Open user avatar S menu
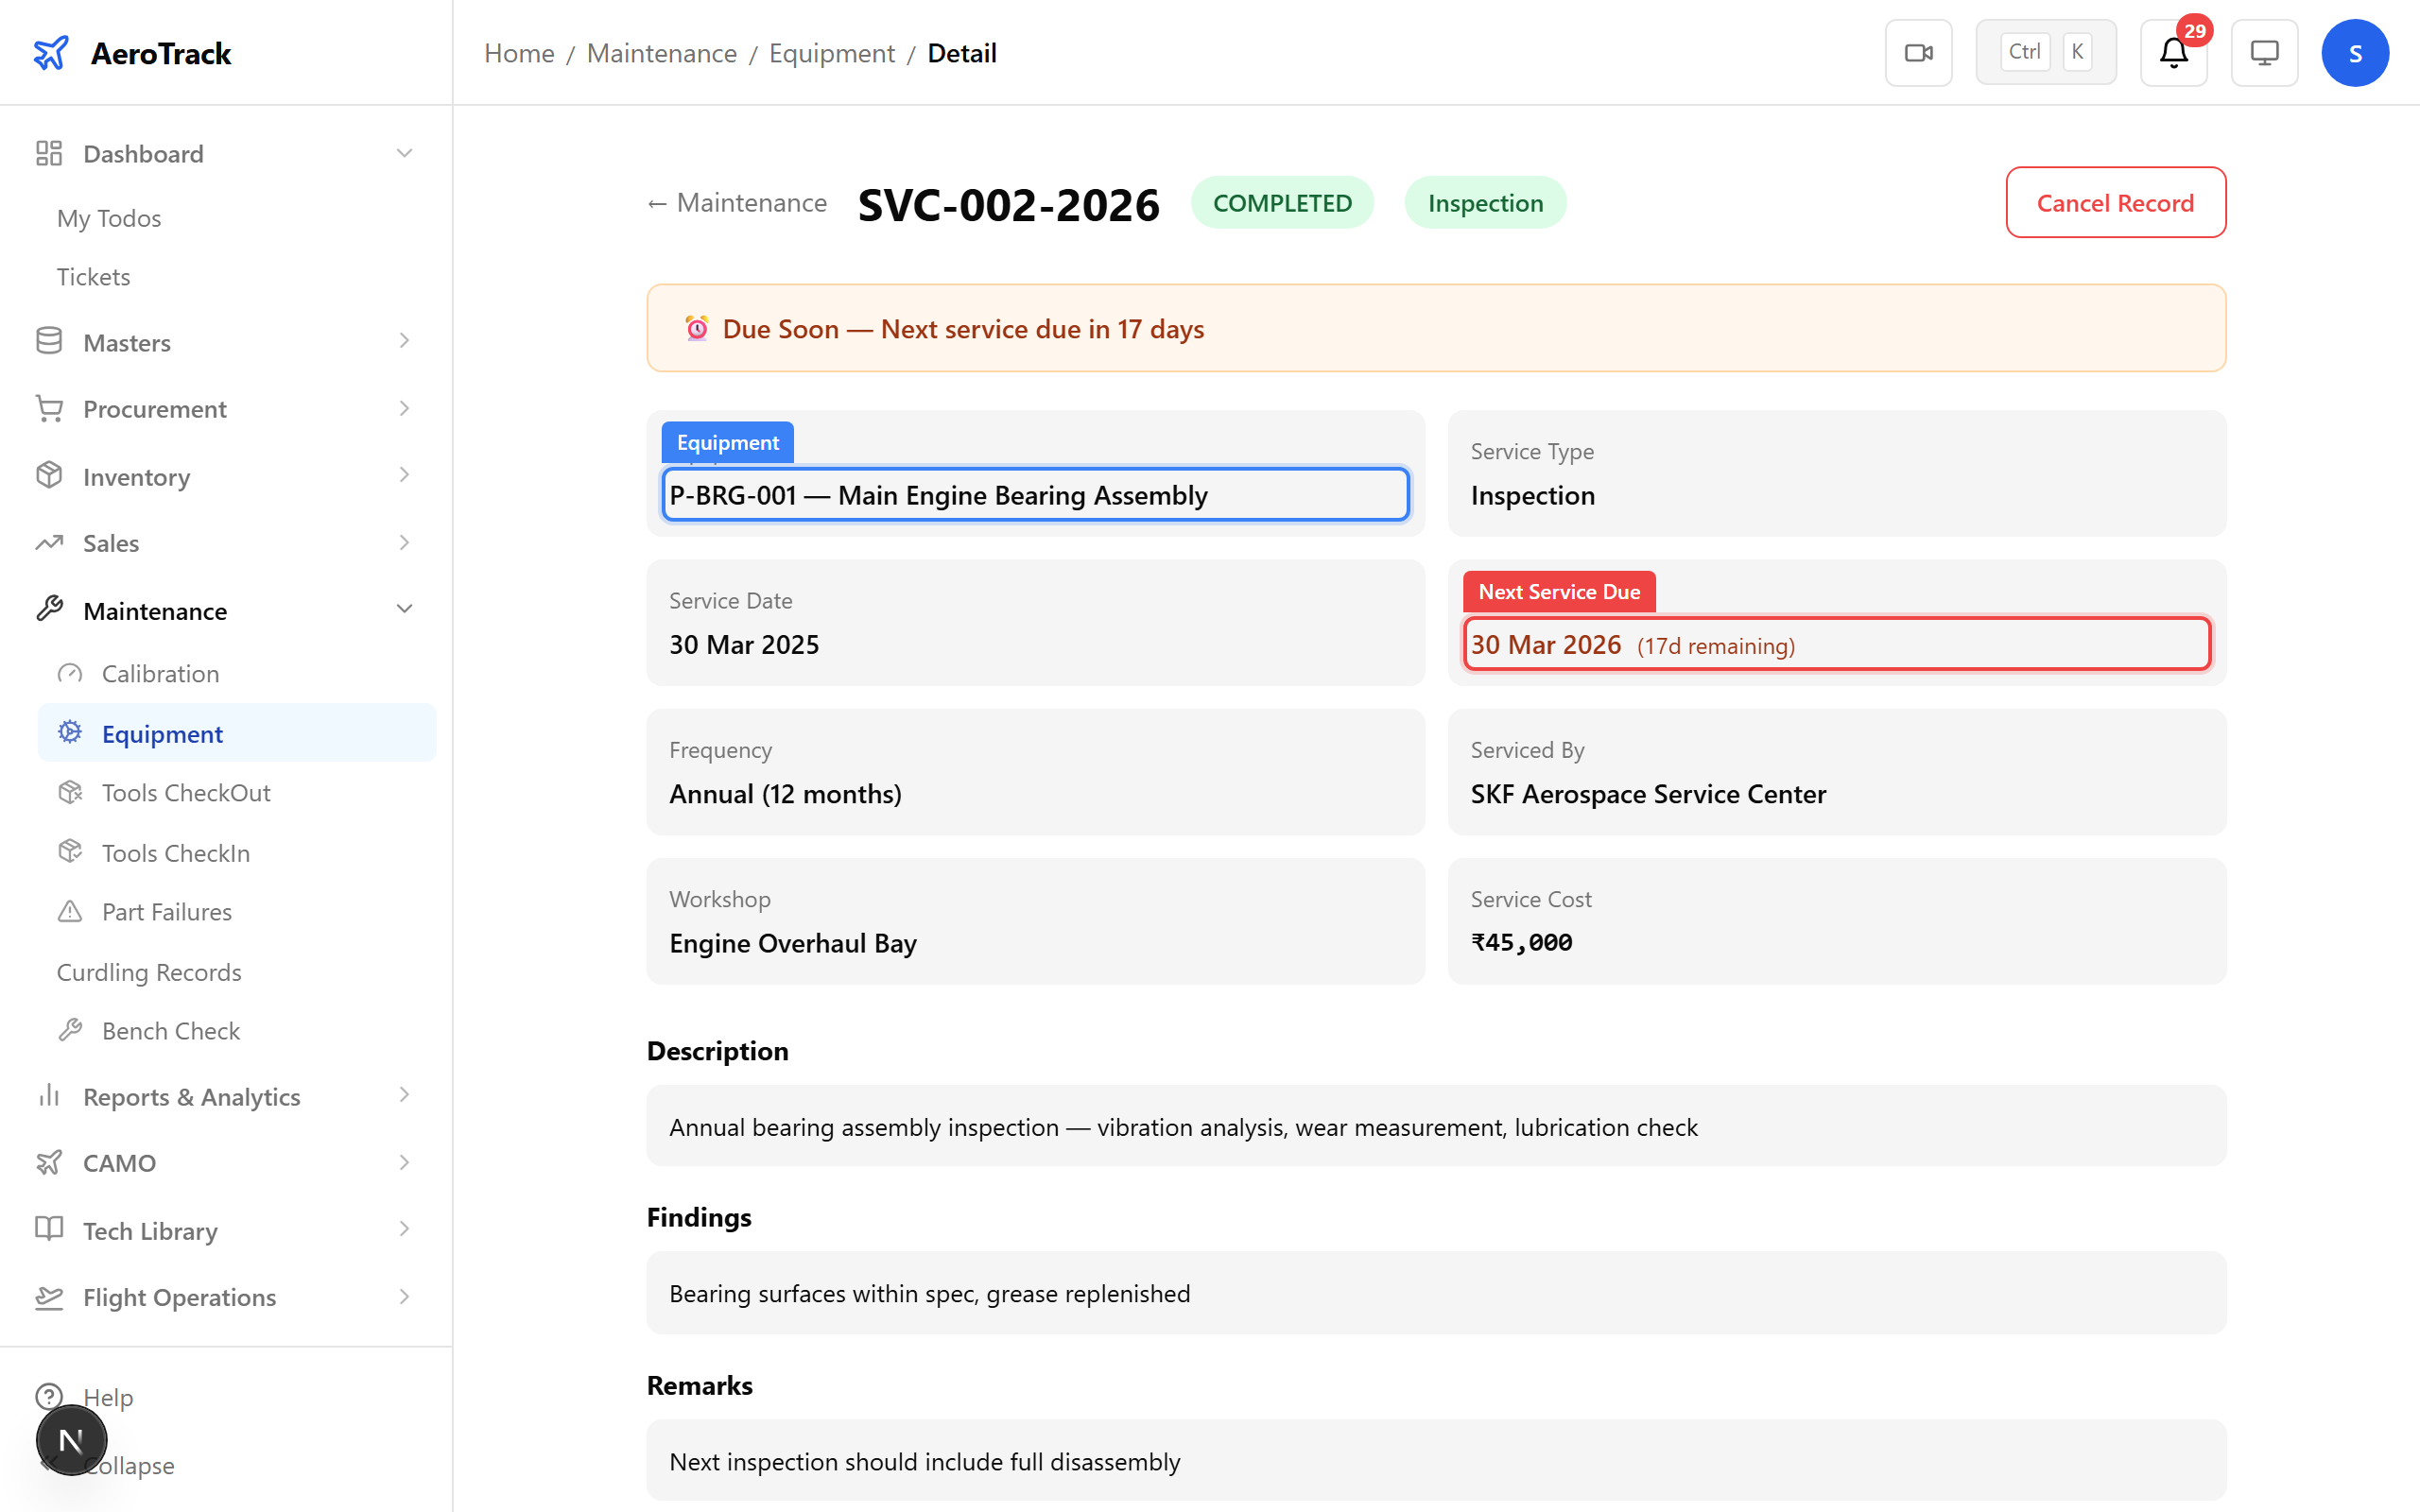Screen dimensions: 2420x1512 (2354, 53)
